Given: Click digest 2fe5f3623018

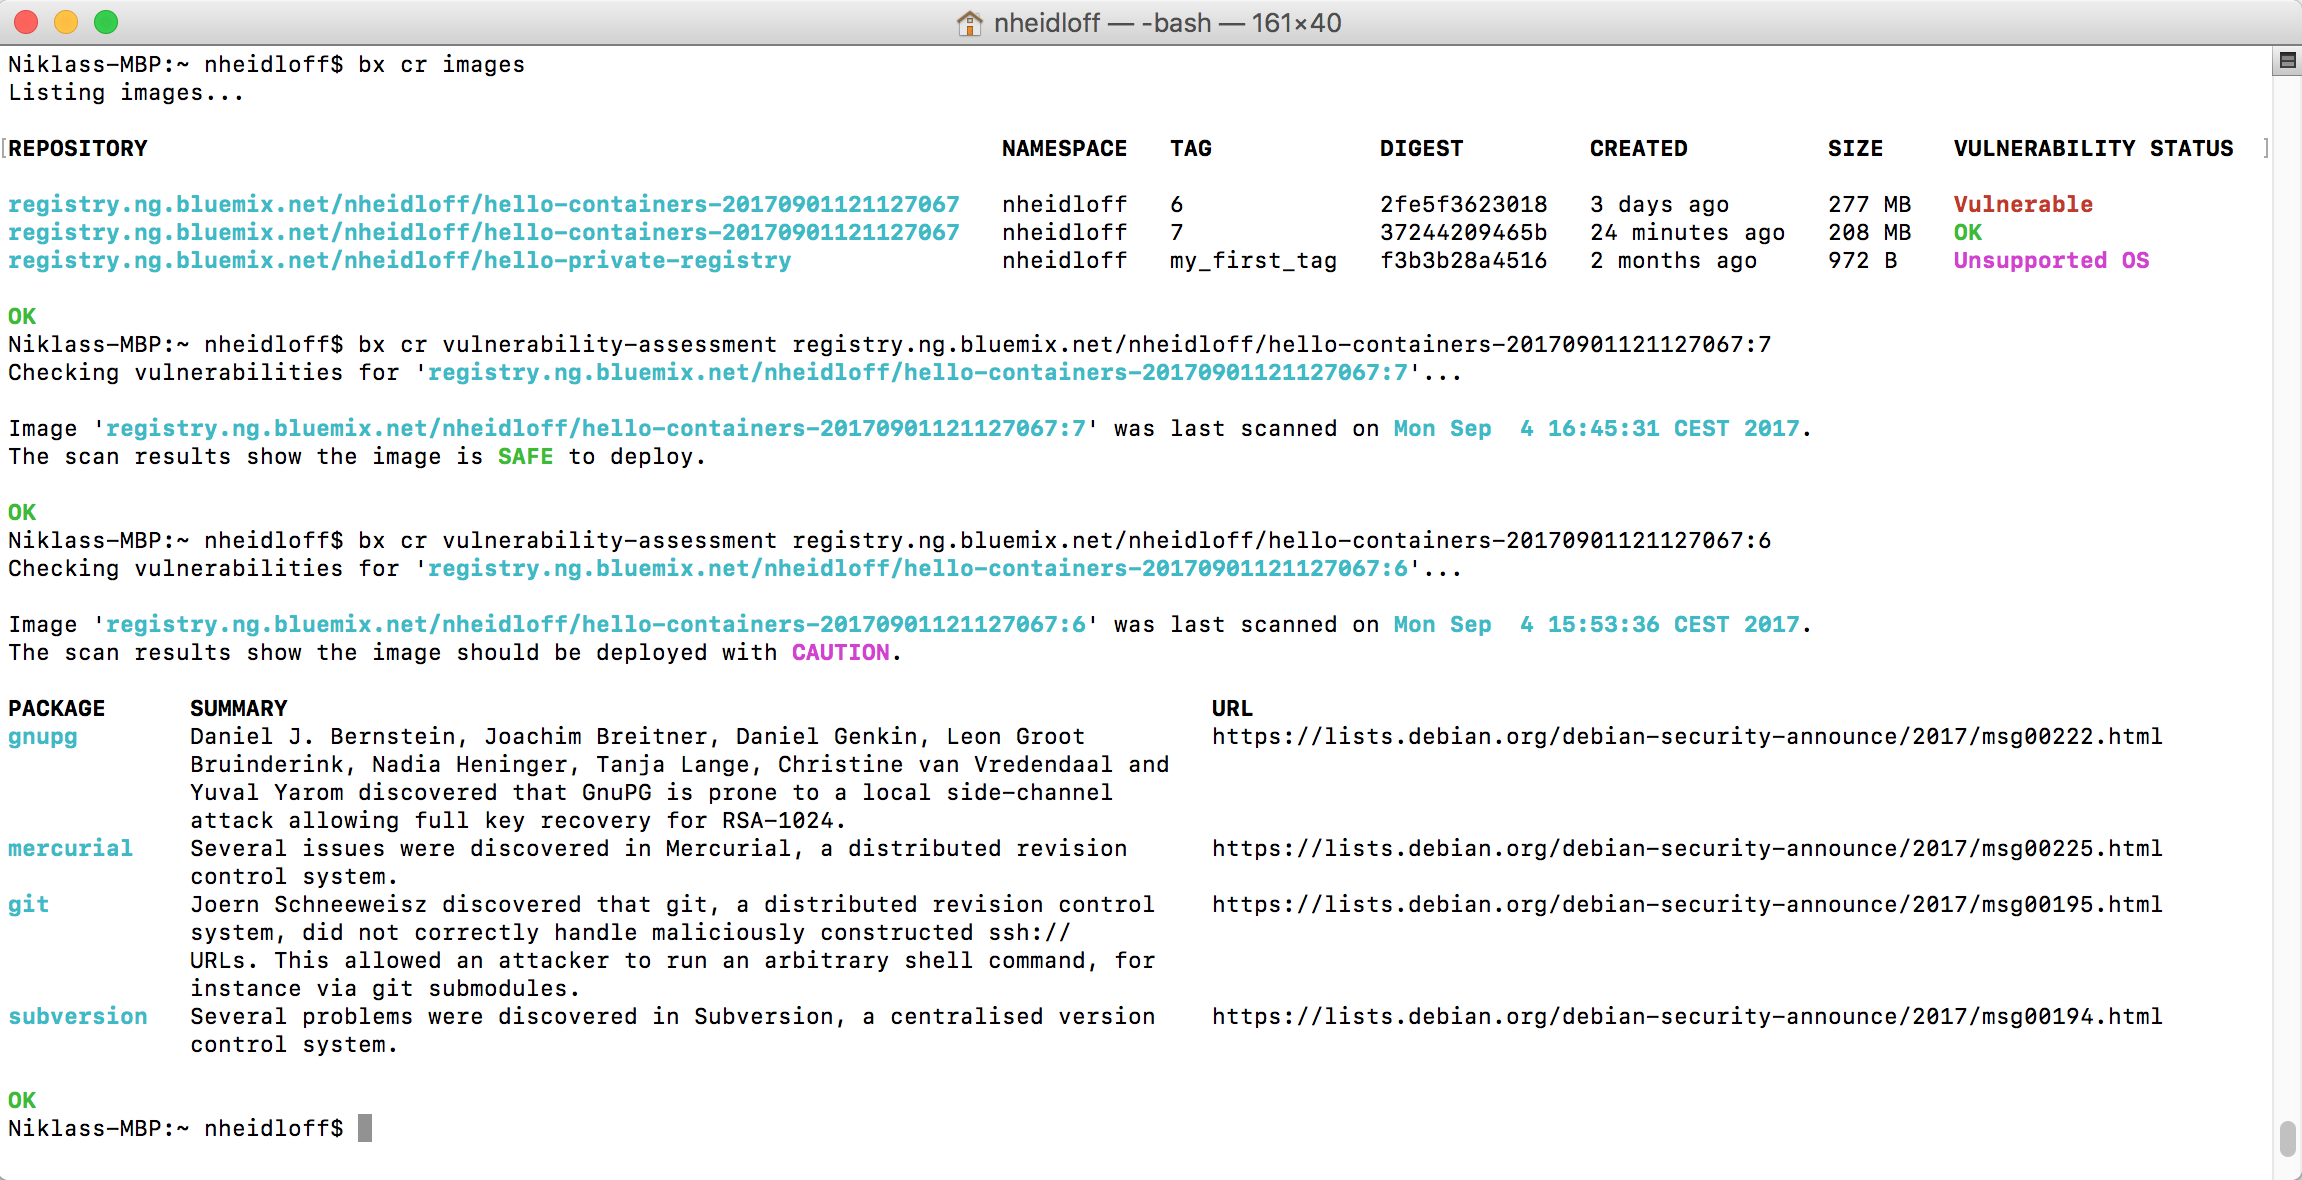Looking at the screenshot, I should [x=1463, y=204].
